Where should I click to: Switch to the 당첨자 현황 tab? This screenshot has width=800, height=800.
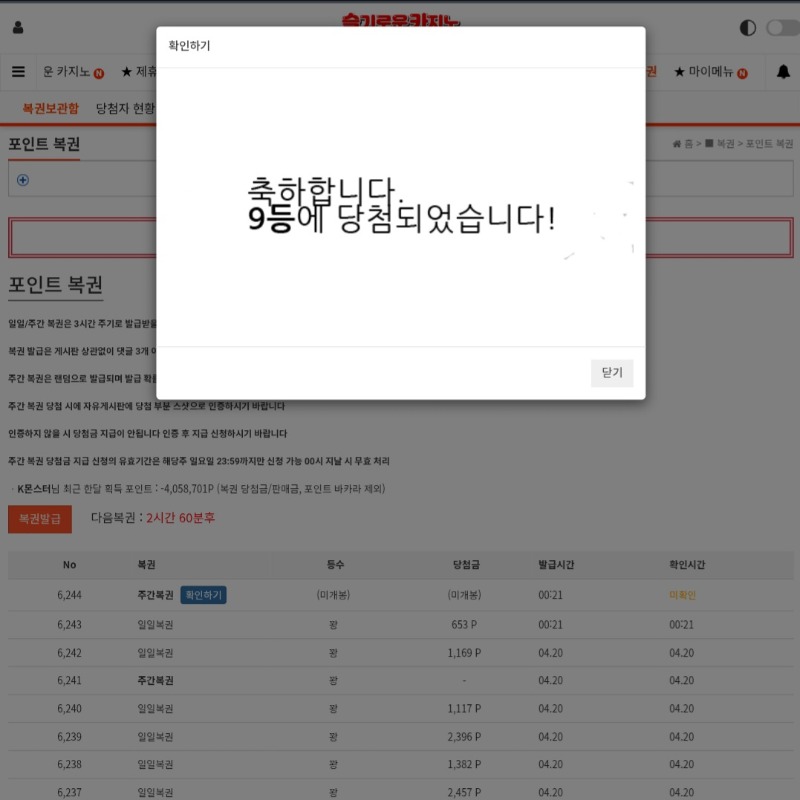point(125,108)
